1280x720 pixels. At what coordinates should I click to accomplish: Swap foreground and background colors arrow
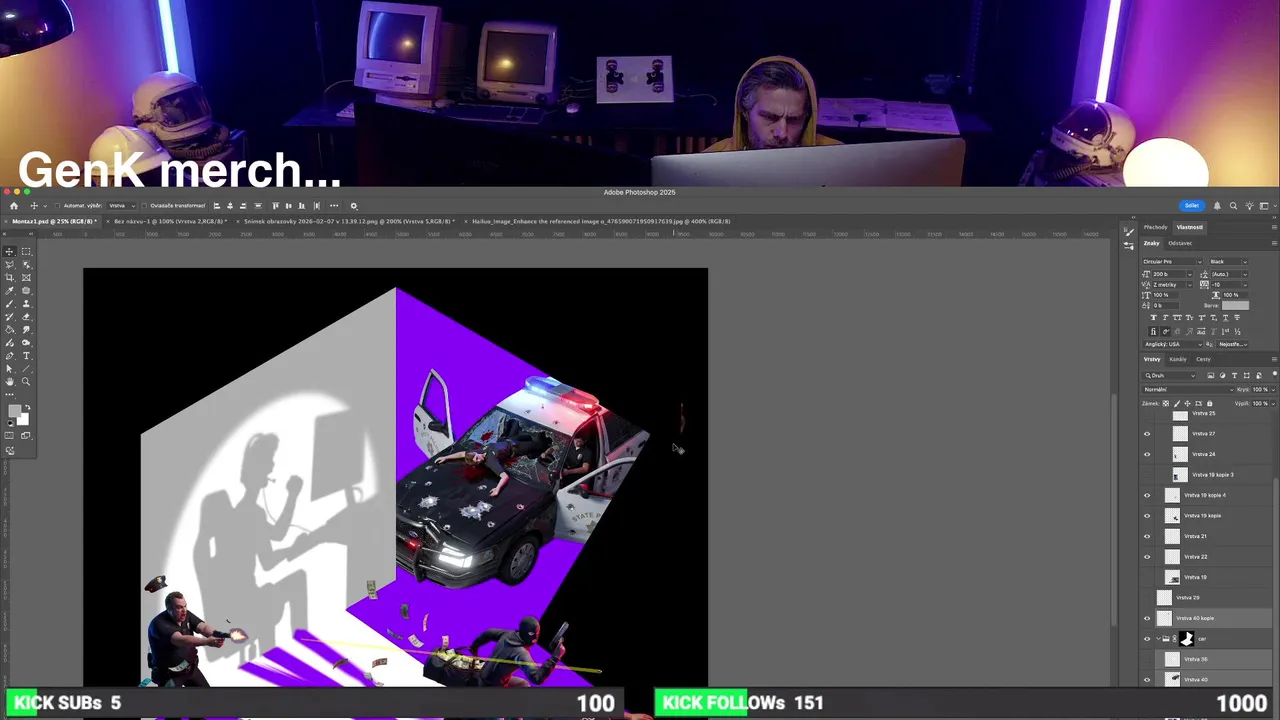[x=28, y=407]
